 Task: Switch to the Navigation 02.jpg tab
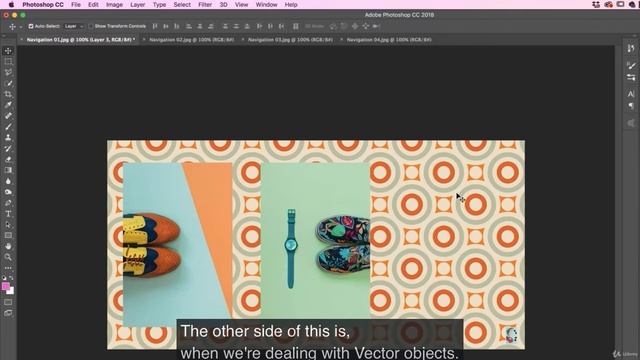191,40
